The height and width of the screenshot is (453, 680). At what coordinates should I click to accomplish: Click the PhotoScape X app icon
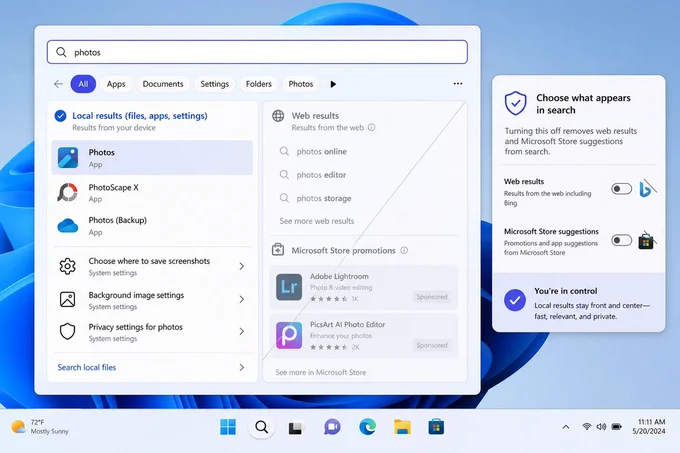point(68,192)
